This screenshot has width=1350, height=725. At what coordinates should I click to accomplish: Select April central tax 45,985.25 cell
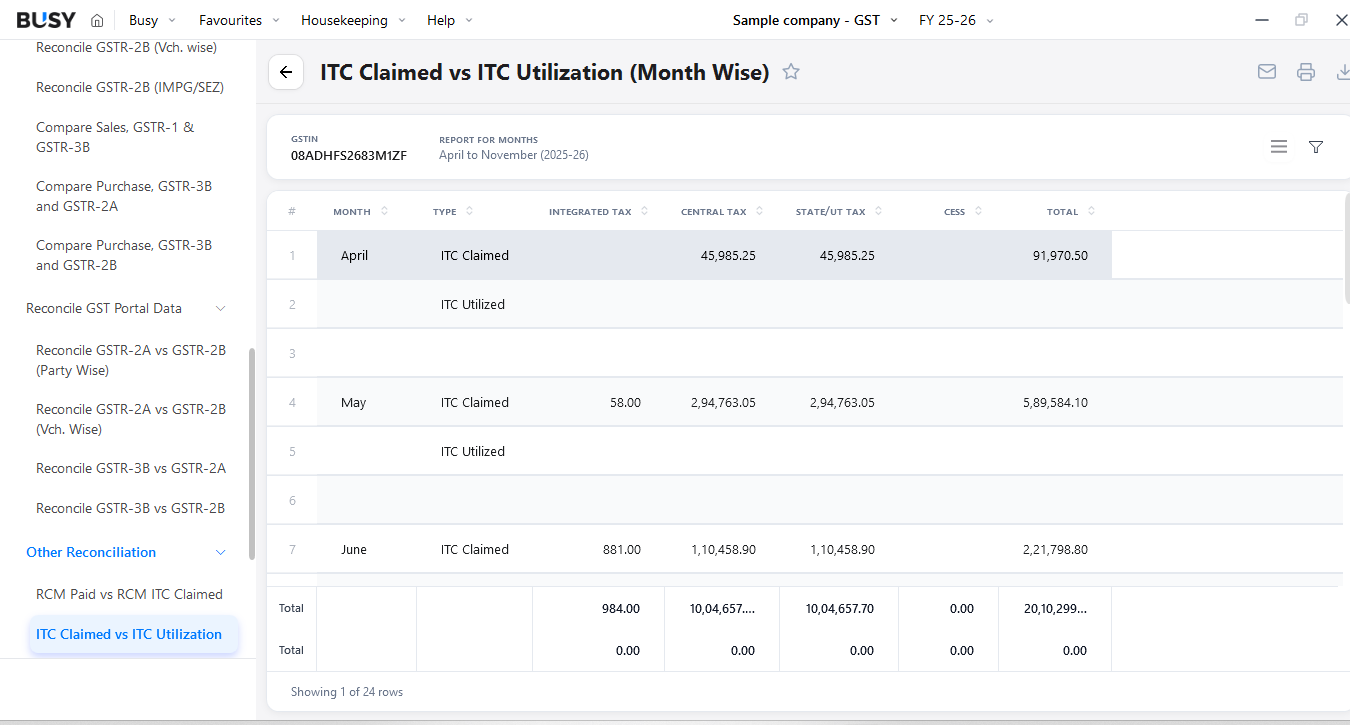[x=722, y=255]
